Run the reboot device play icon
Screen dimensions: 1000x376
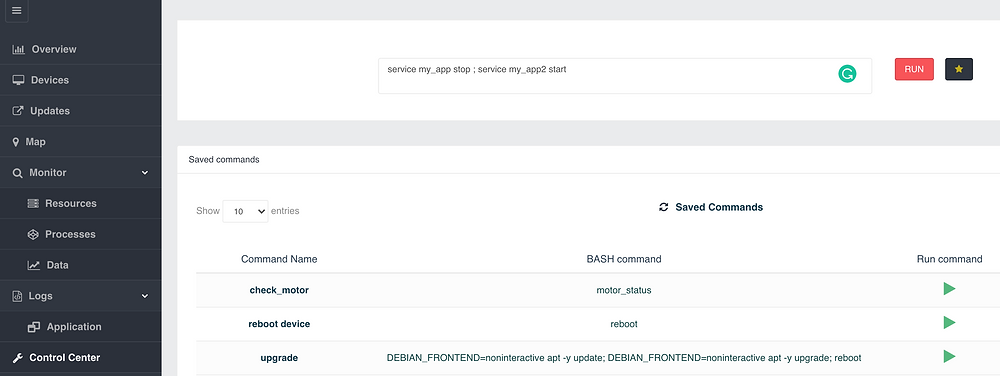(x=949, y=322)
